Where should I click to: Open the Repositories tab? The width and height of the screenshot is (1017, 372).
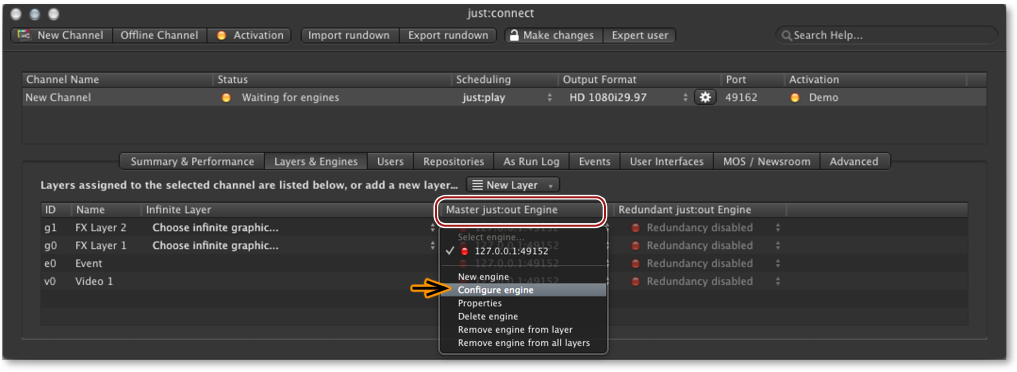coord(453,161)
